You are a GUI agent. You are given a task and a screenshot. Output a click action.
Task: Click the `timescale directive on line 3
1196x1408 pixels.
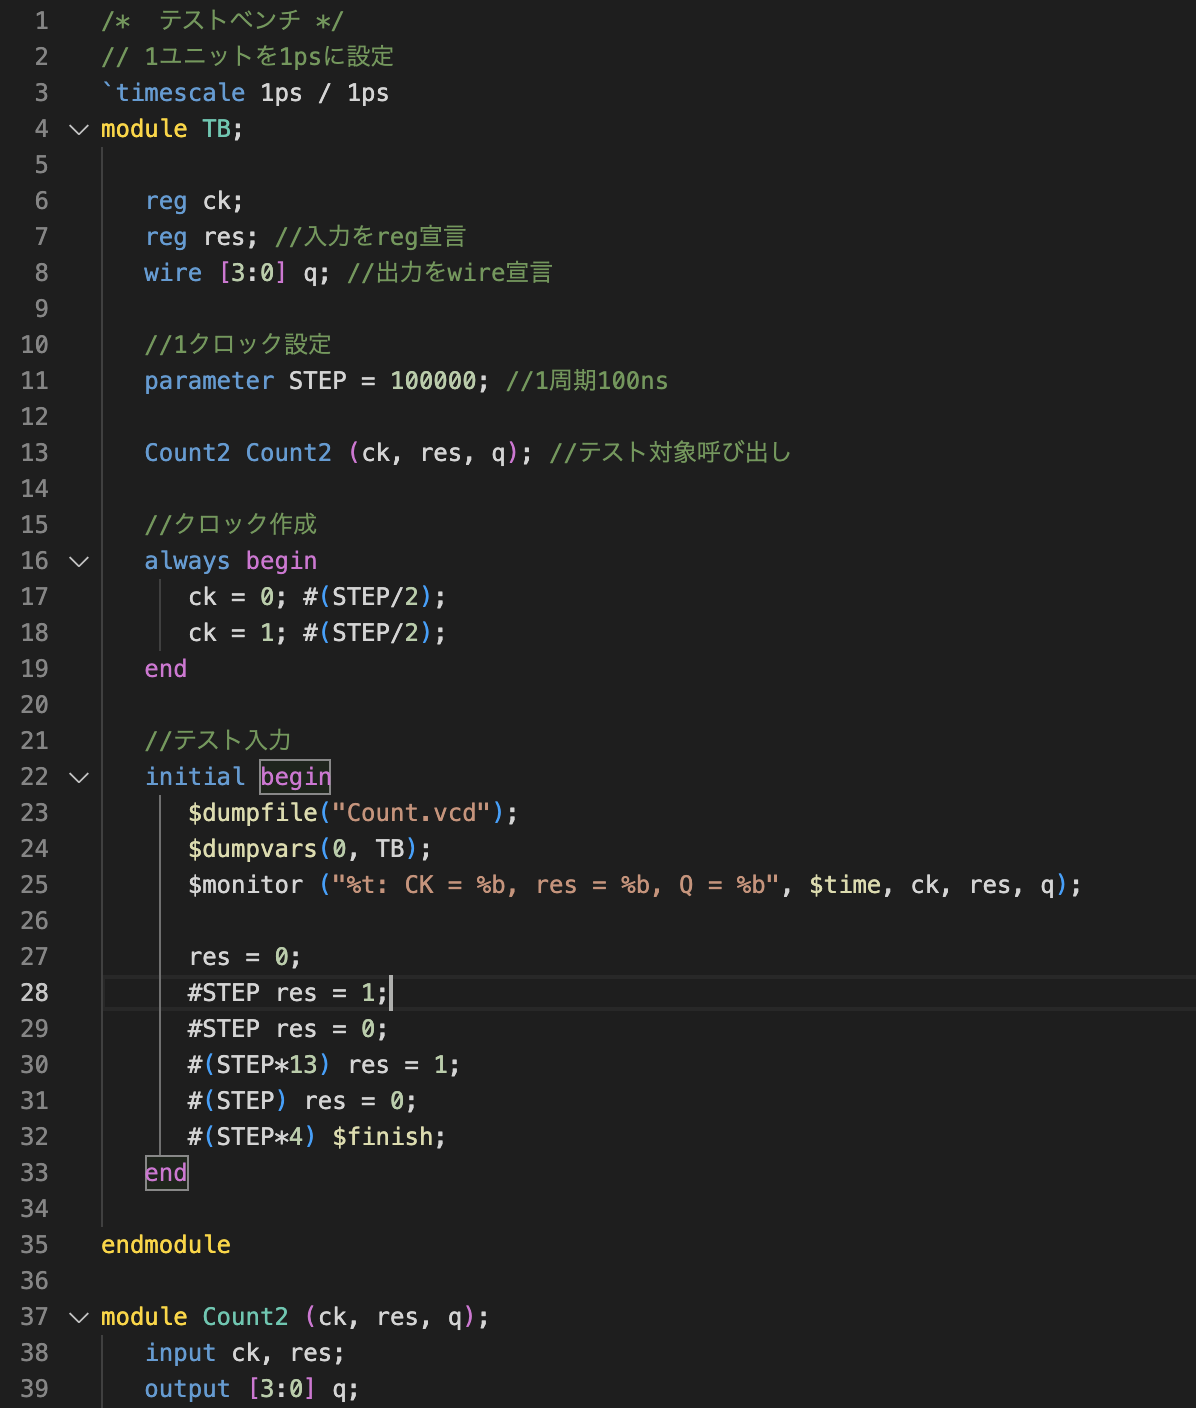(174, 93)
